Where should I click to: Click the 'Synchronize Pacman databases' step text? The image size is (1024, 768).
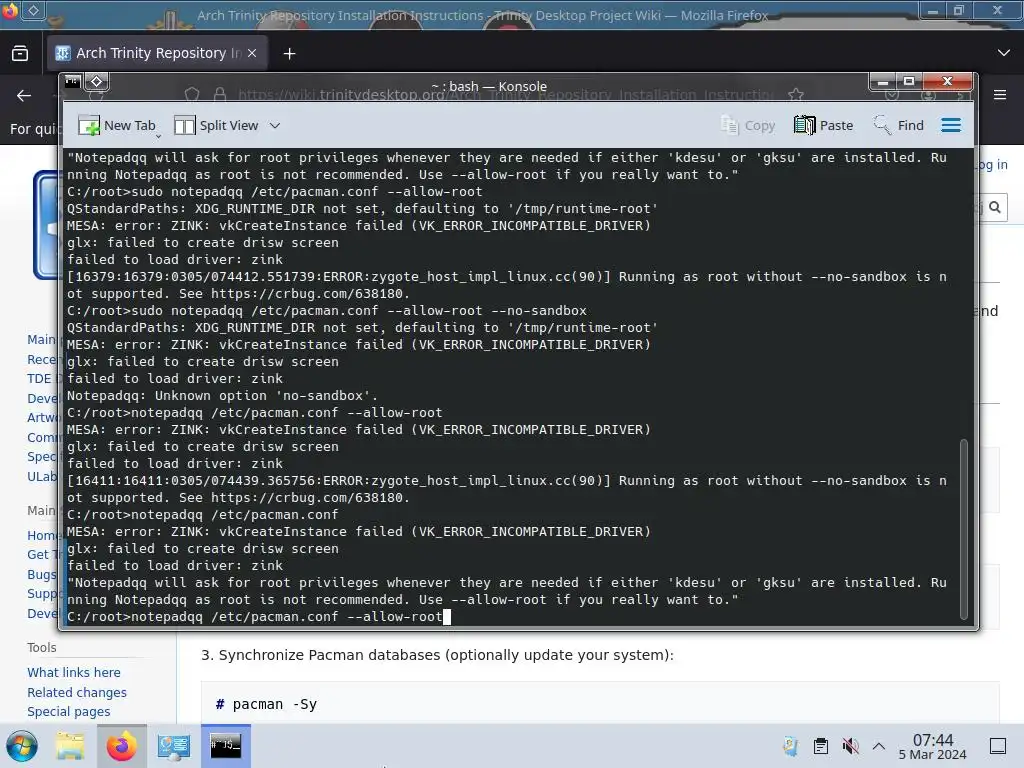[x=437, y=655]
